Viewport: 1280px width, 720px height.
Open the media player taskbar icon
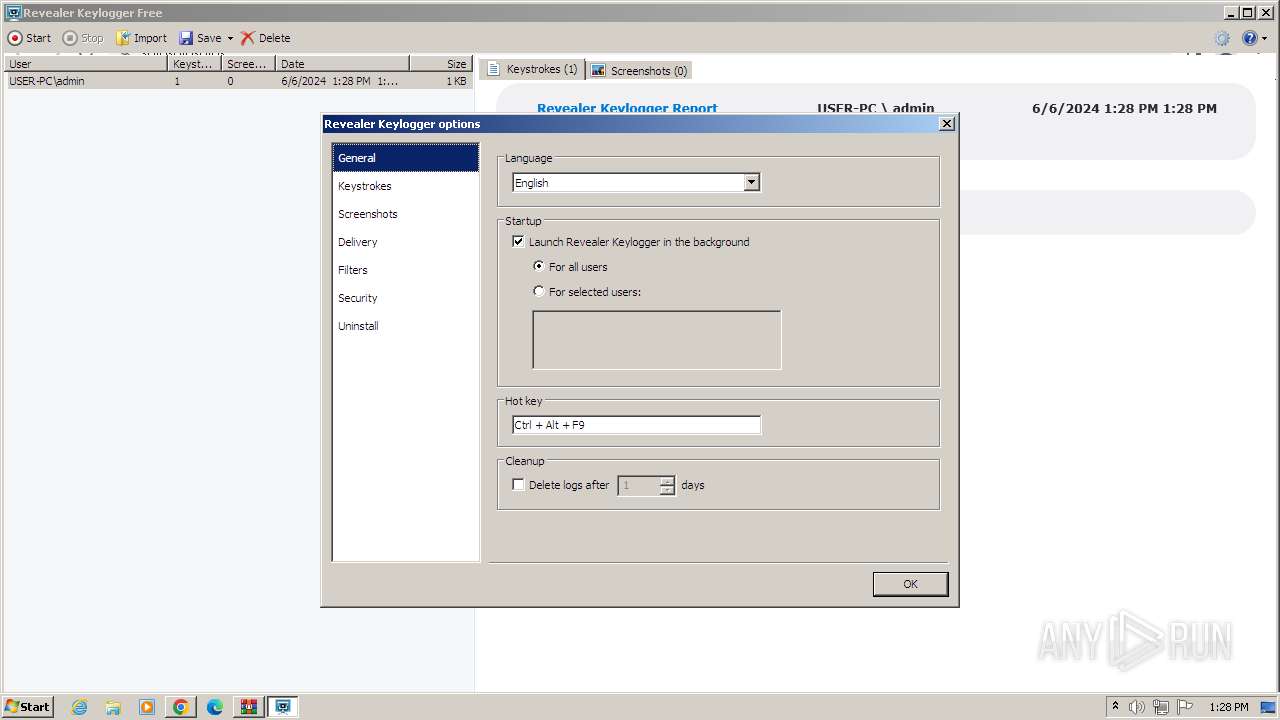(147, 707)
